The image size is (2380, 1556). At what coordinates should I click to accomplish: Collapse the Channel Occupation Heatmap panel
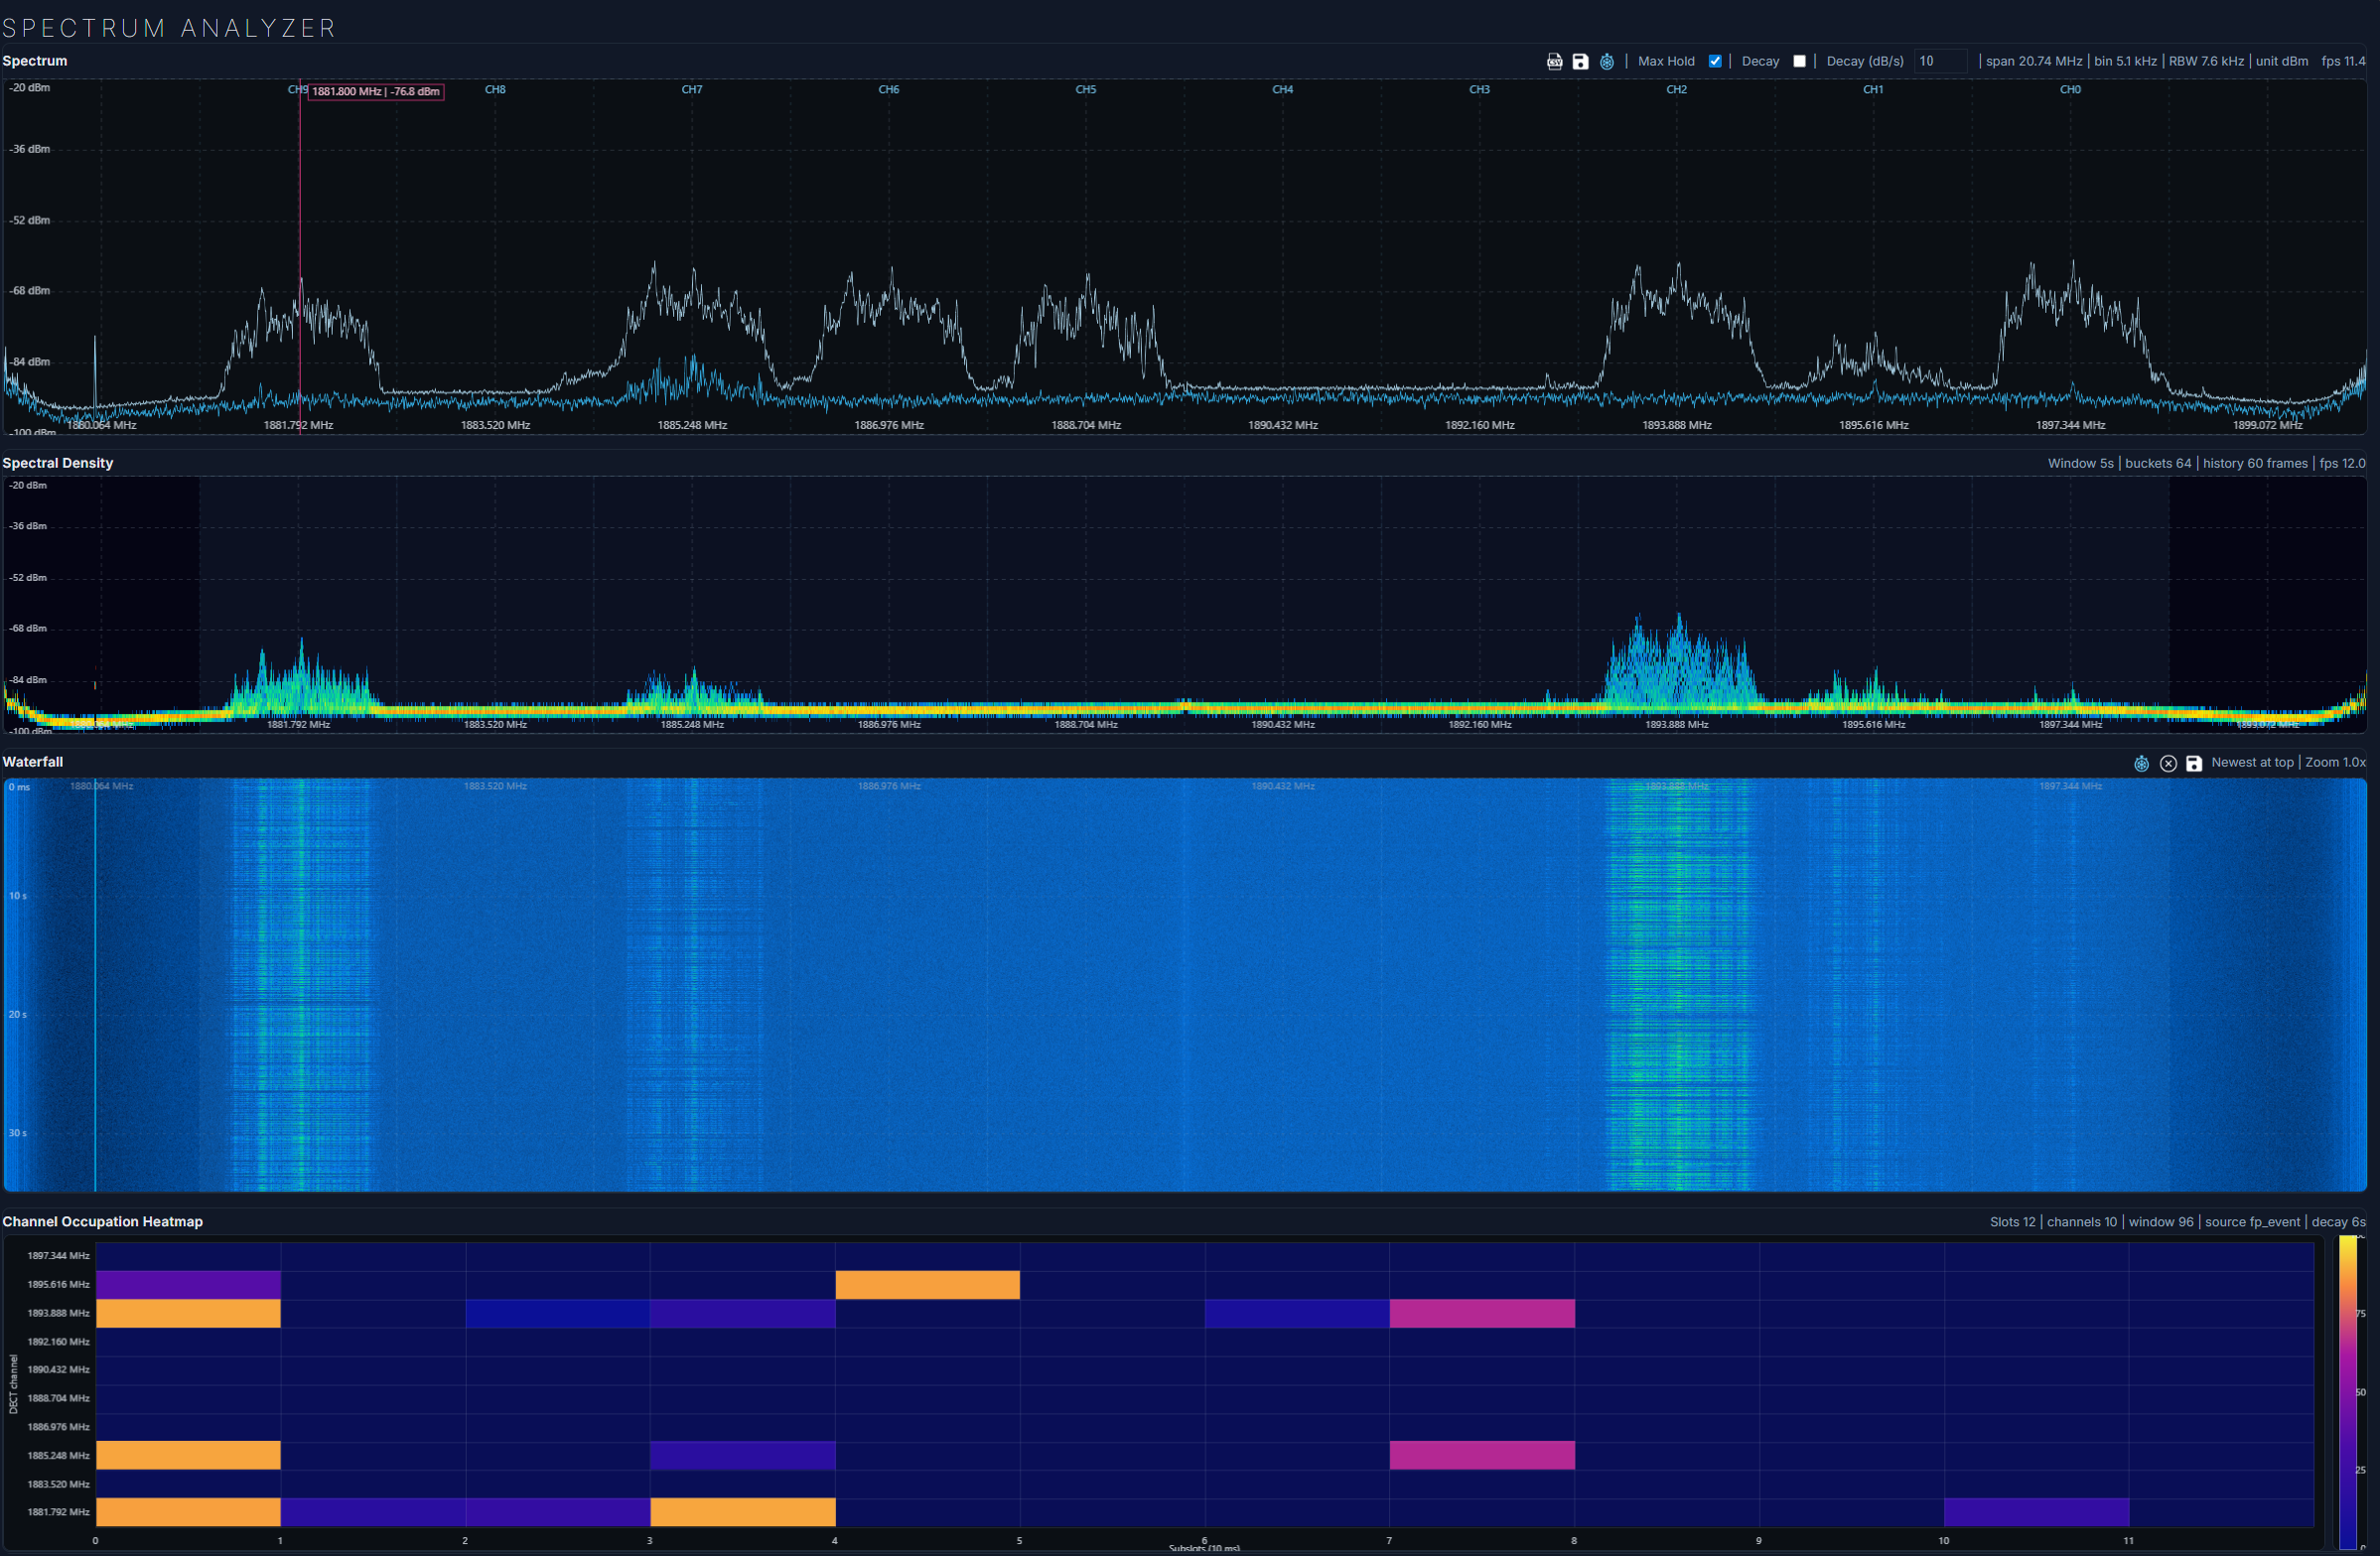[x=103, y=1222]
